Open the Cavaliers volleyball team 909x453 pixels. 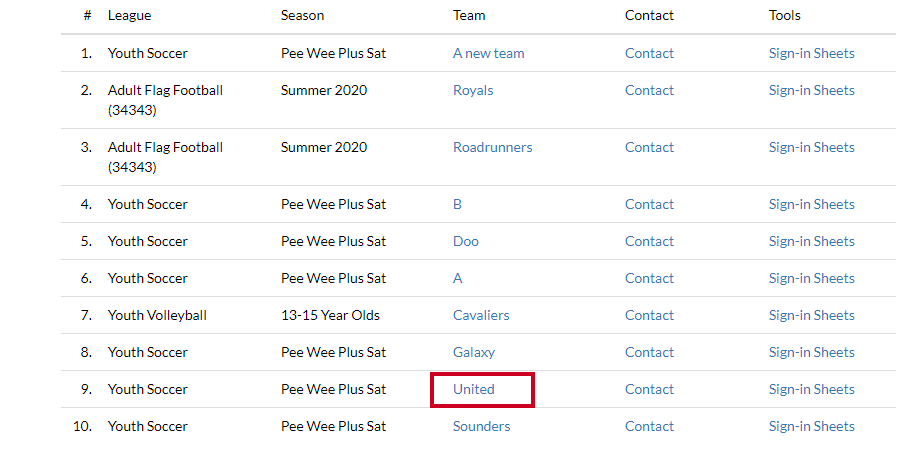tap(481, 316)
